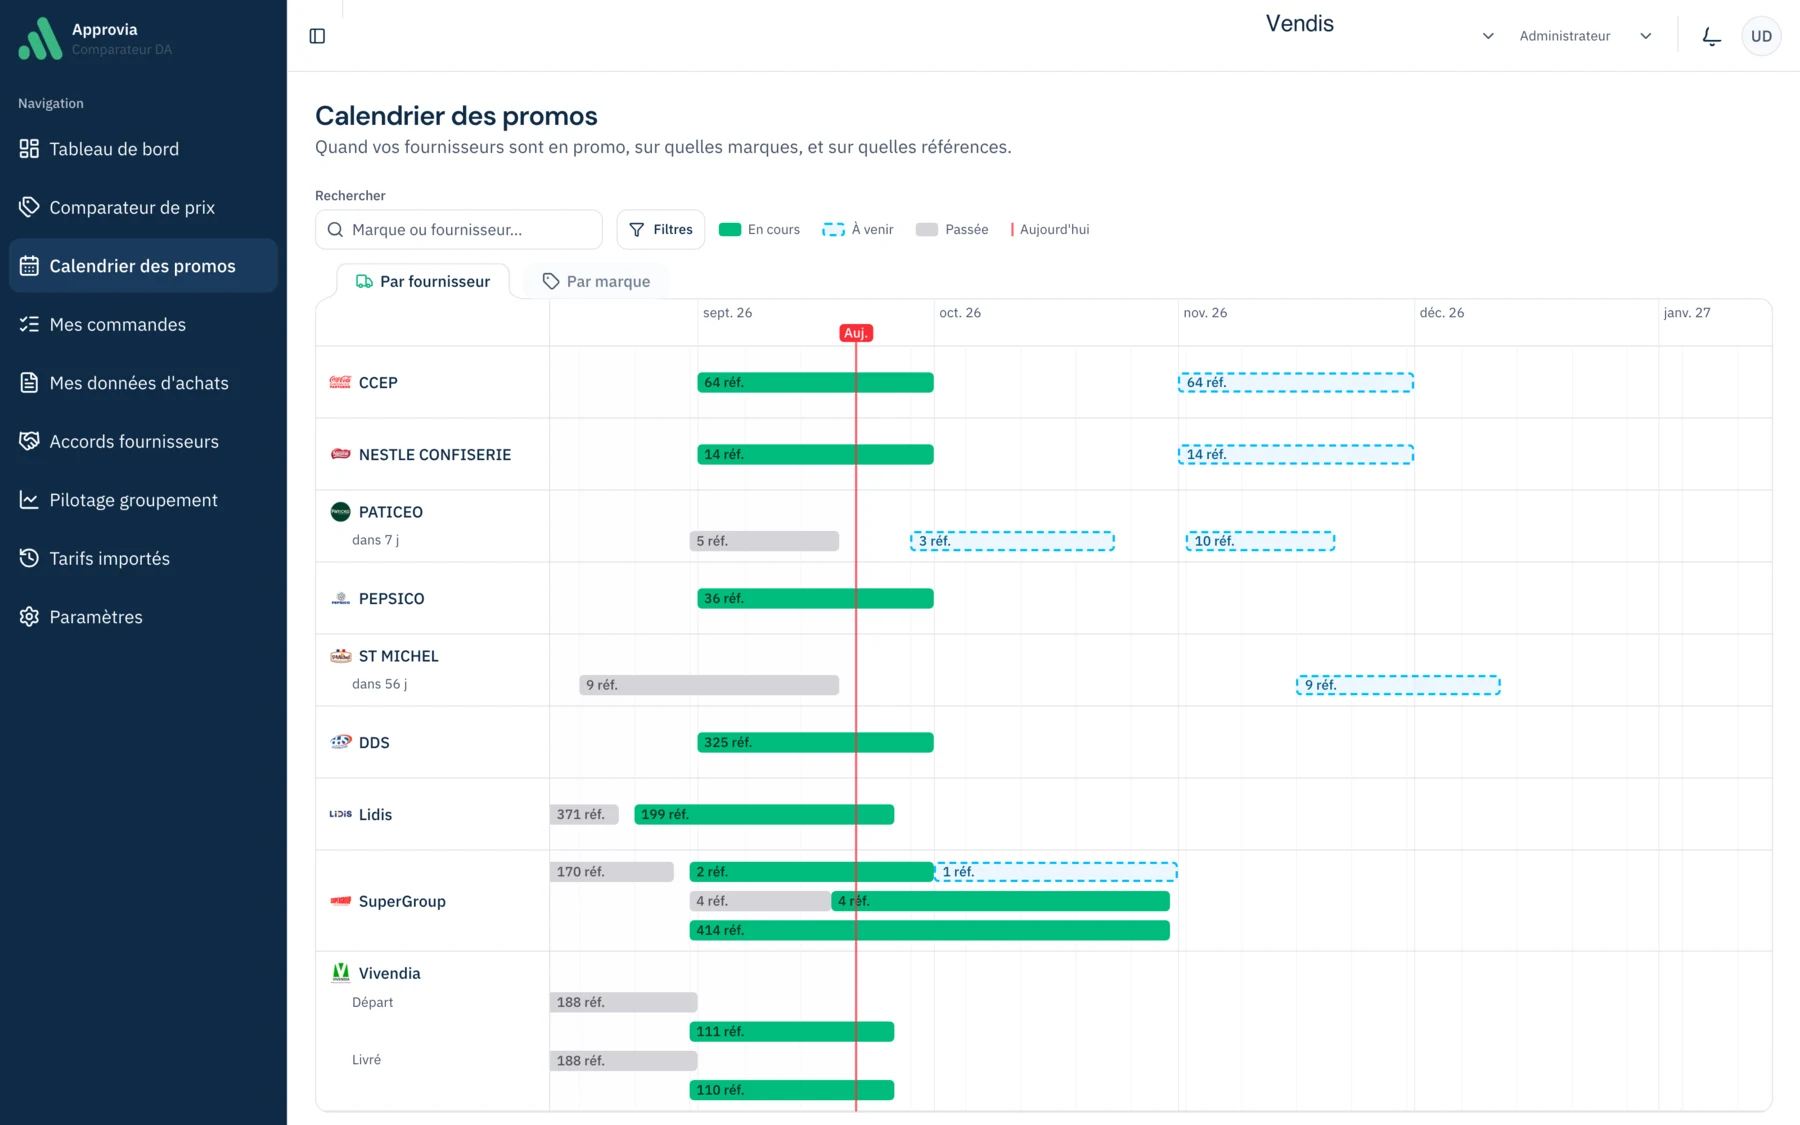Select CCEP current 64 réf. promo bar

click(x=815, y=382)
